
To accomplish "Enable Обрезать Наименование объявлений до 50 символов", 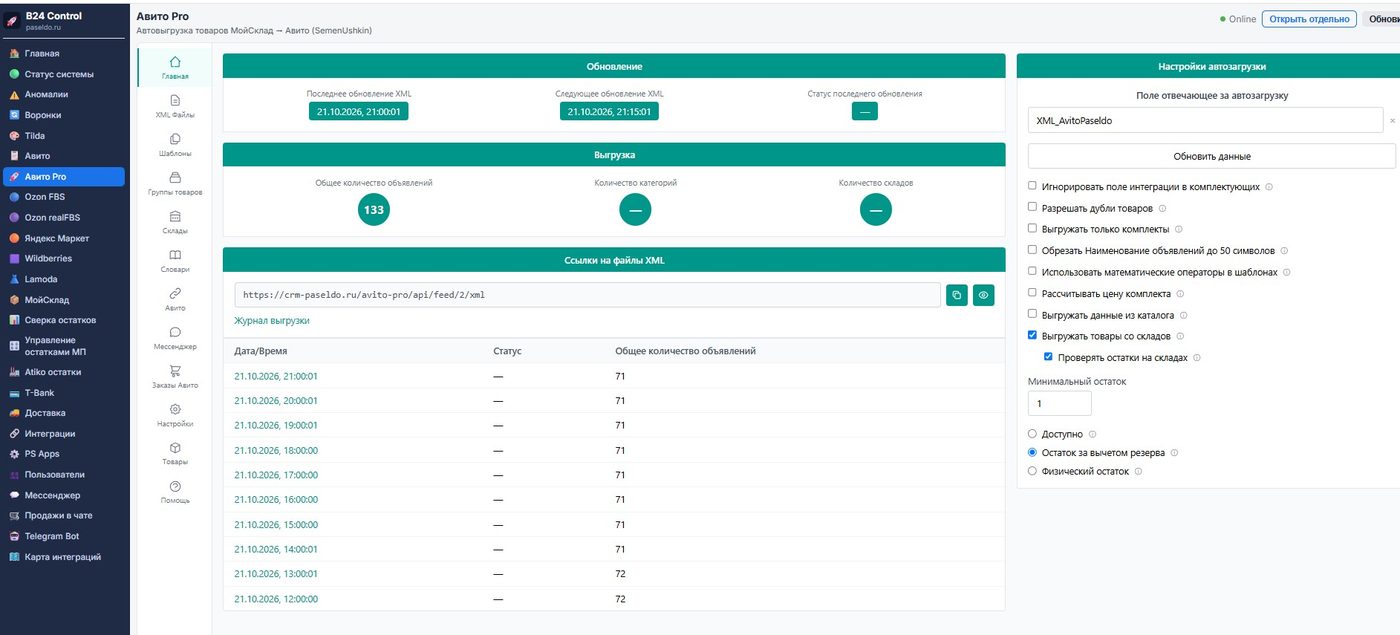I will [1032, 251].
